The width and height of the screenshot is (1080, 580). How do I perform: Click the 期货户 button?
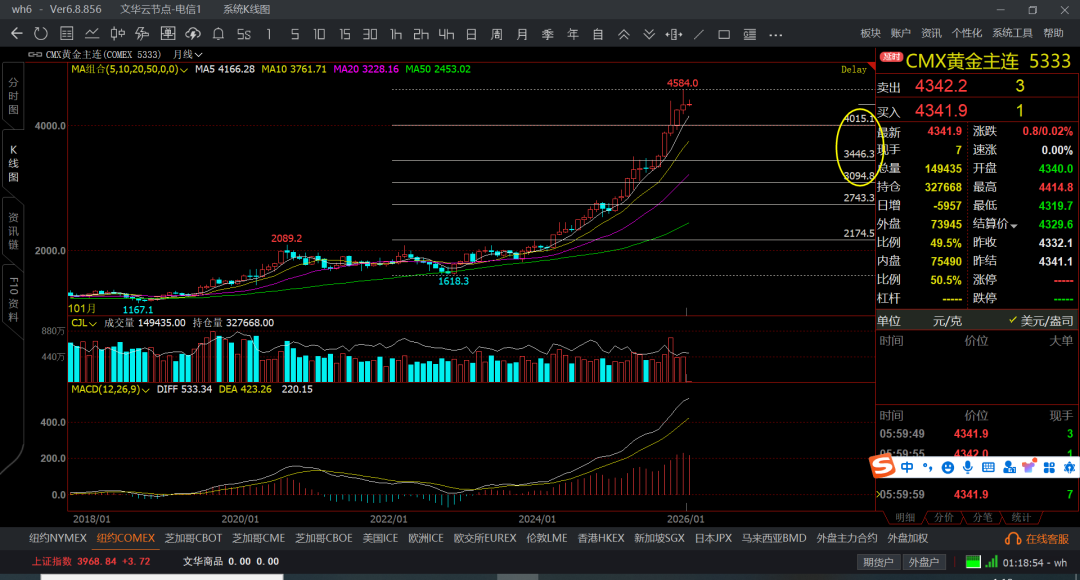878,562
